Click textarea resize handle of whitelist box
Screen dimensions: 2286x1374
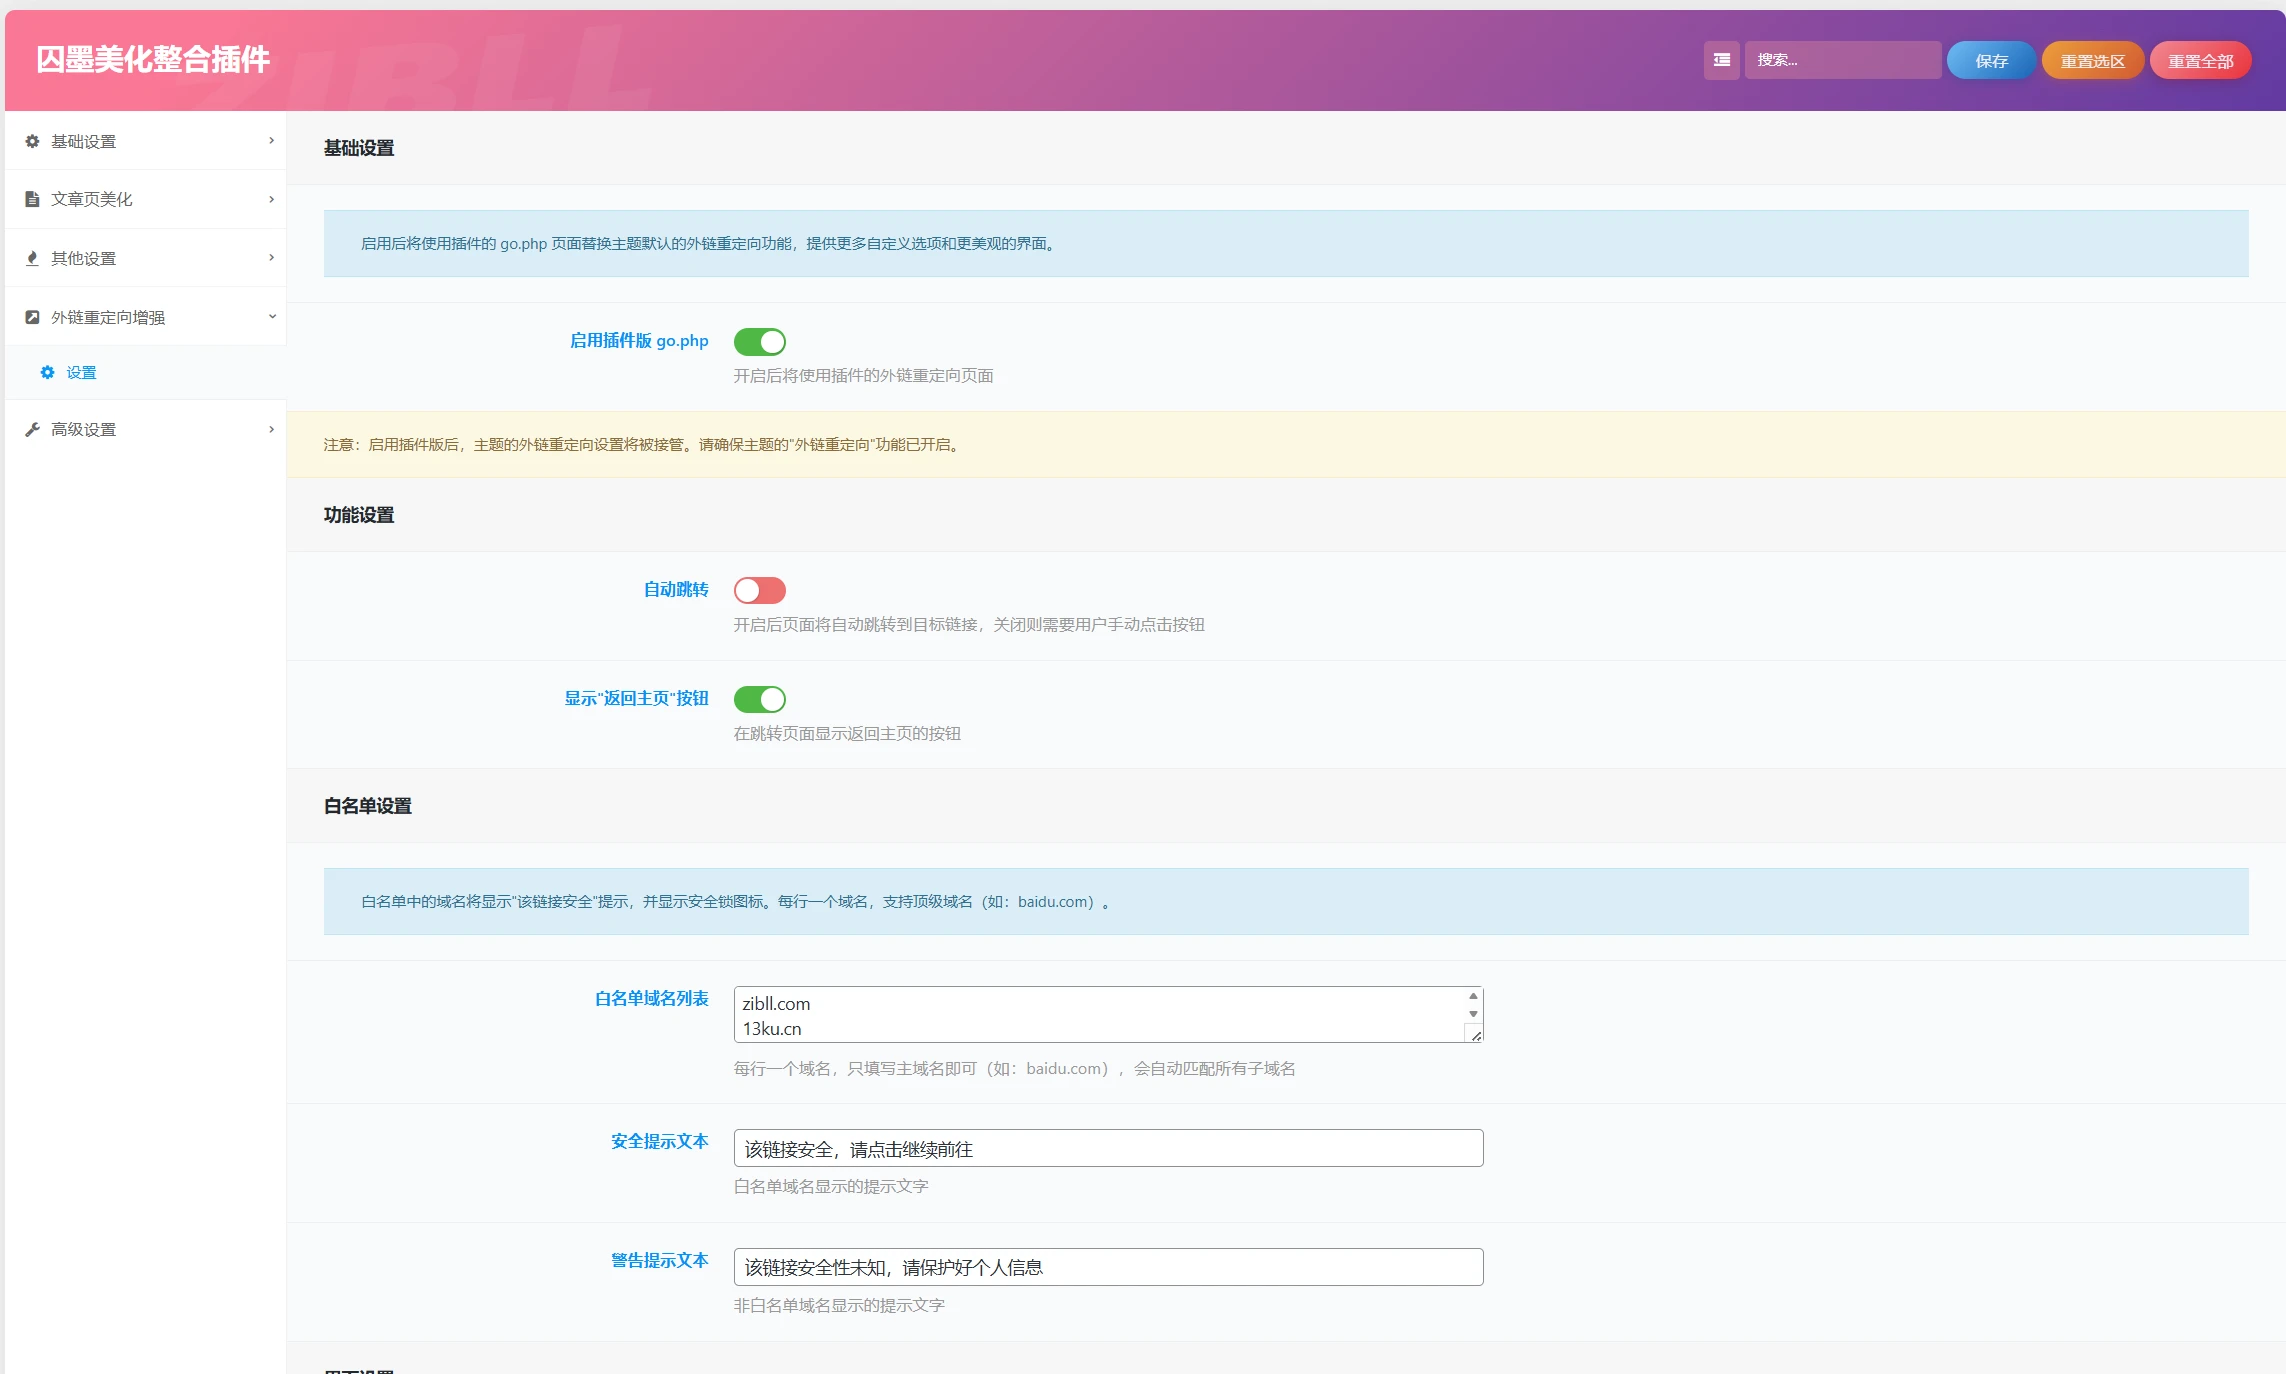1475,1035
